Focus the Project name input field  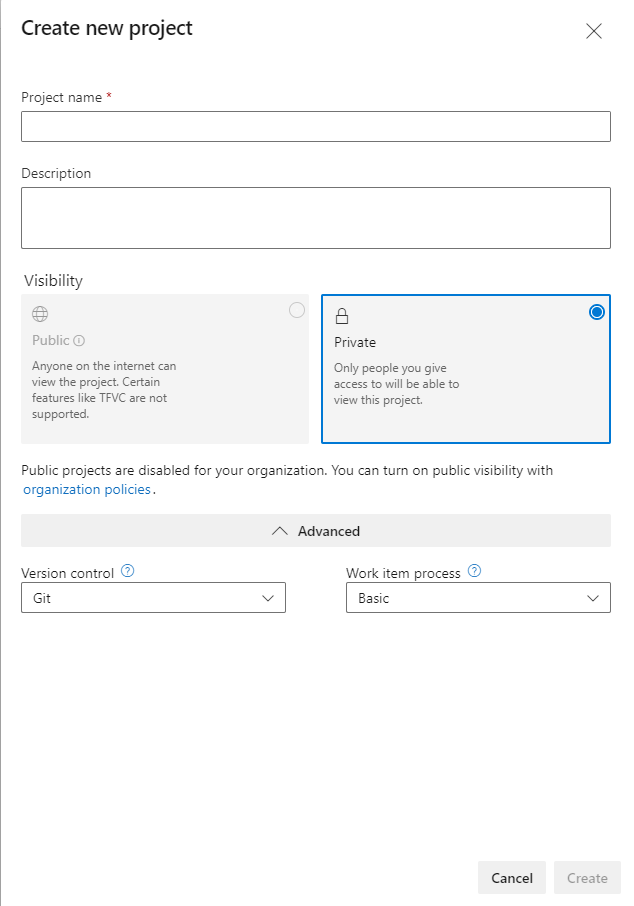pyautogui.click(x=316, y=127)
